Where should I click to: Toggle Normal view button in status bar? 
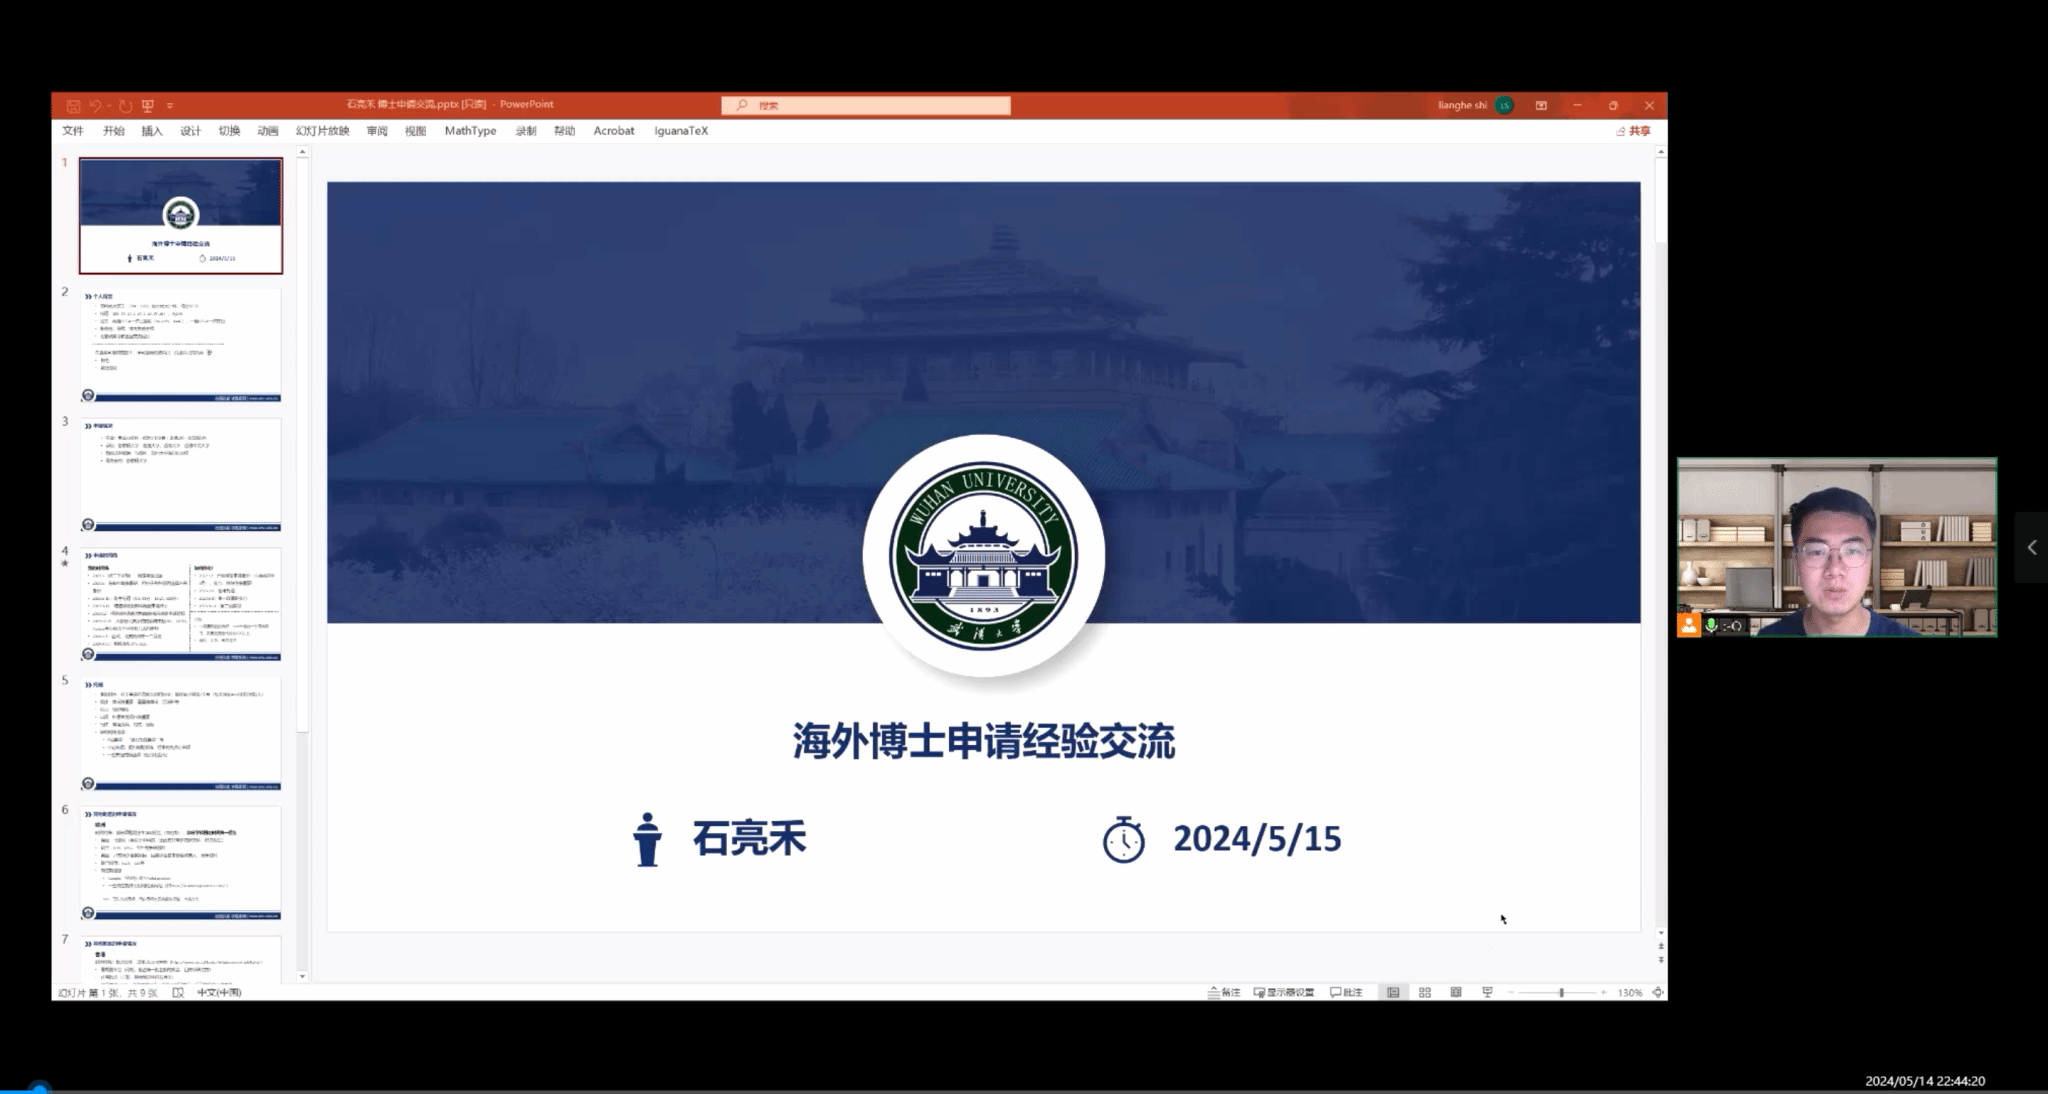(x=1393, y=992)
